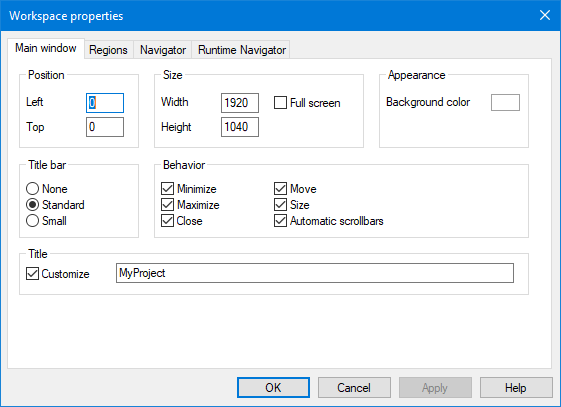Uncheck the Minimize behavior checkbox

tap(167, 188)
